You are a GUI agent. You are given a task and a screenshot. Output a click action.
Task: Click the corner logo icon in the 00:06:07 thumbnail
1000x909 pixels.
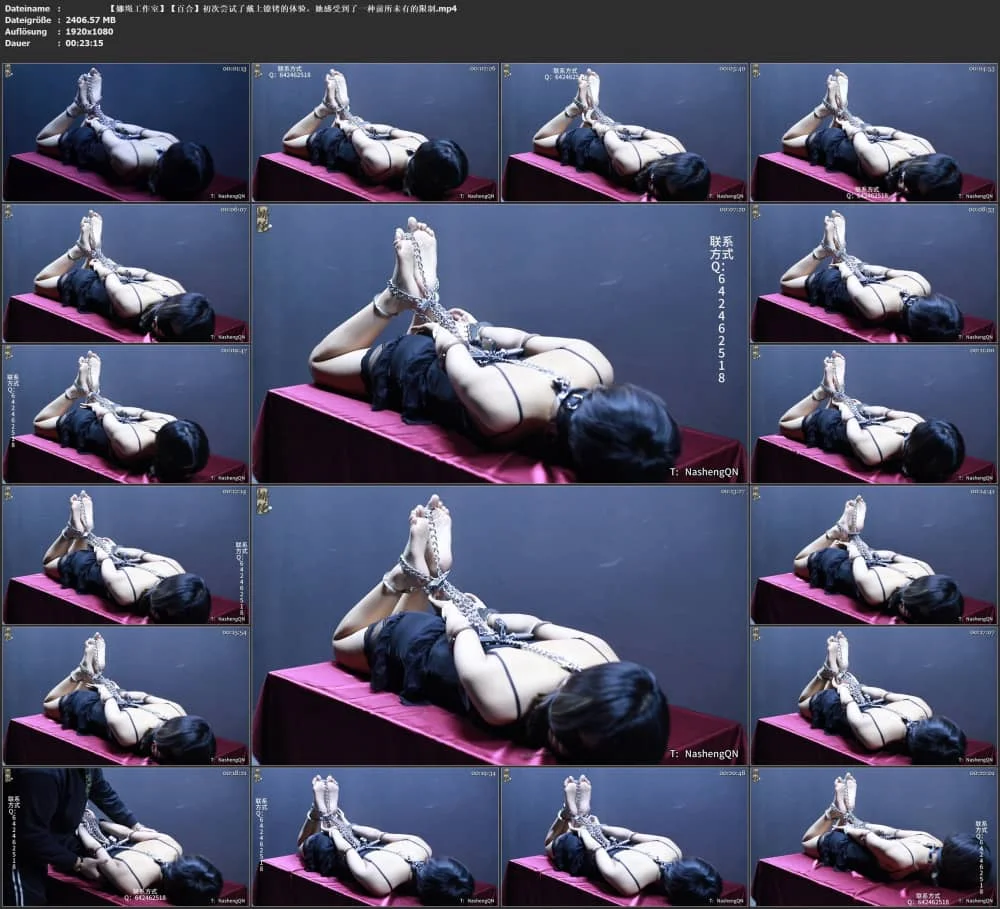(8, 212)
